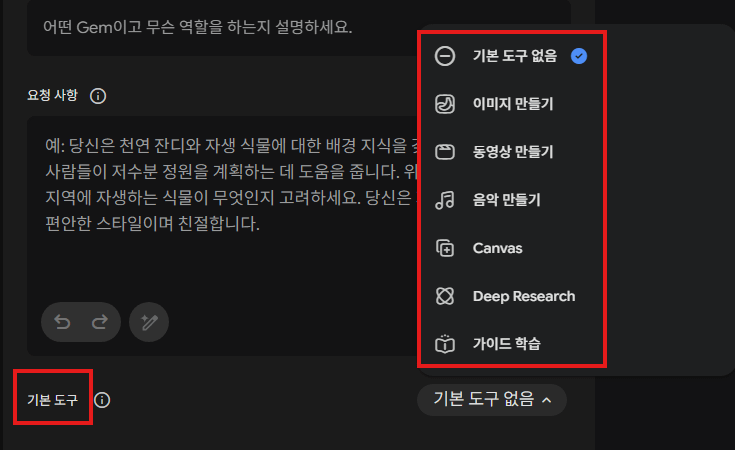Redo the instruction edit
The width and height of the screenshot is (735, 450).
click(99, 322)
